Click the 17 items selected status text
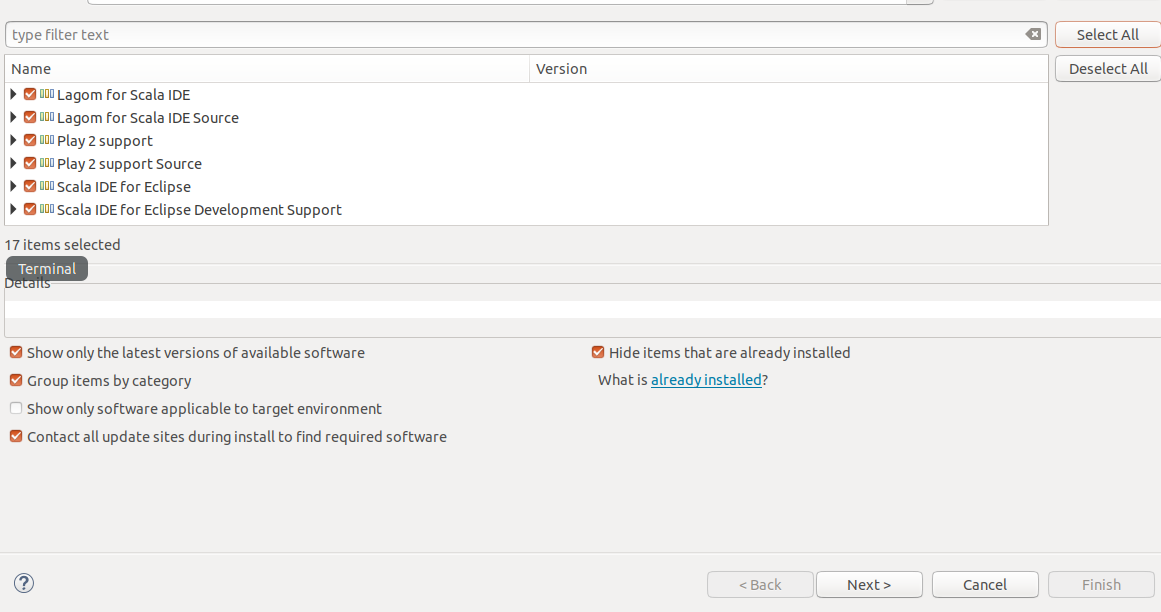 click(62, 245)
